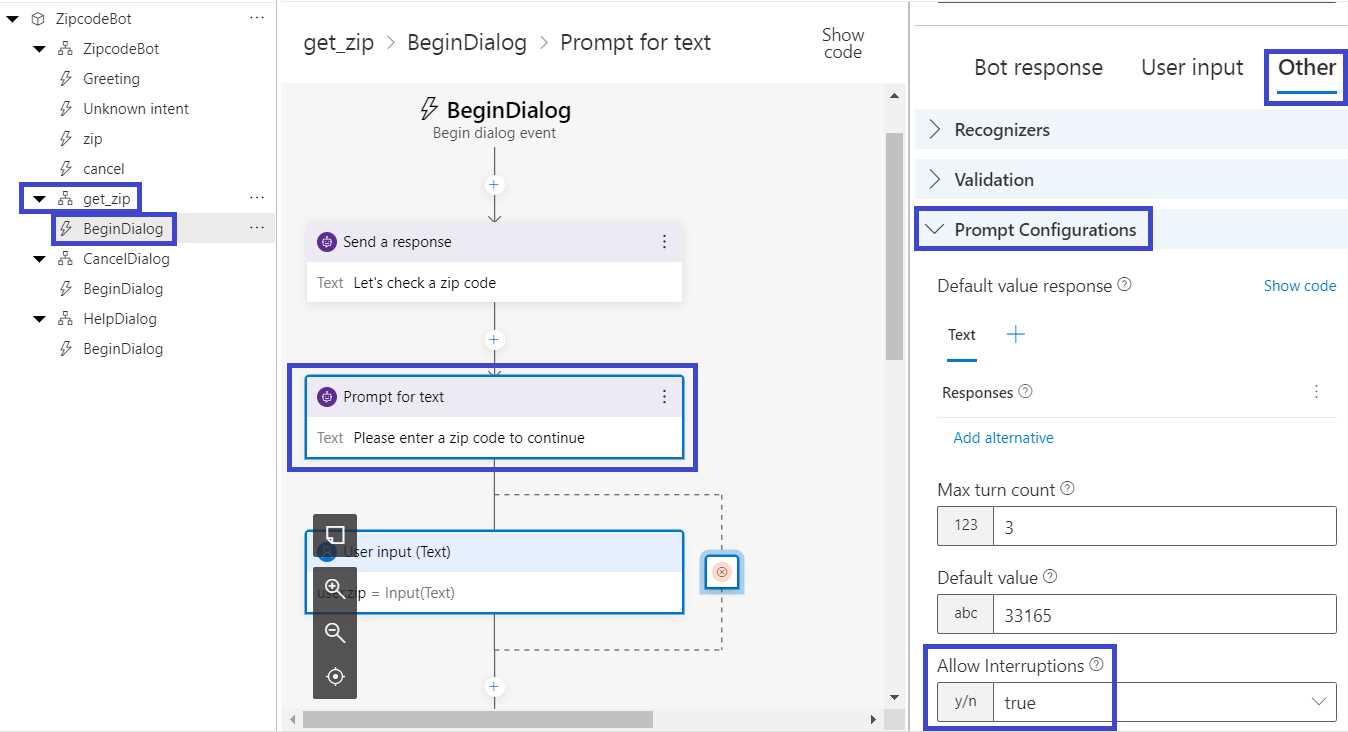The image size is (1348, 732).
Task: Switch to the User input tab
Action: (x=1192, y=67)
